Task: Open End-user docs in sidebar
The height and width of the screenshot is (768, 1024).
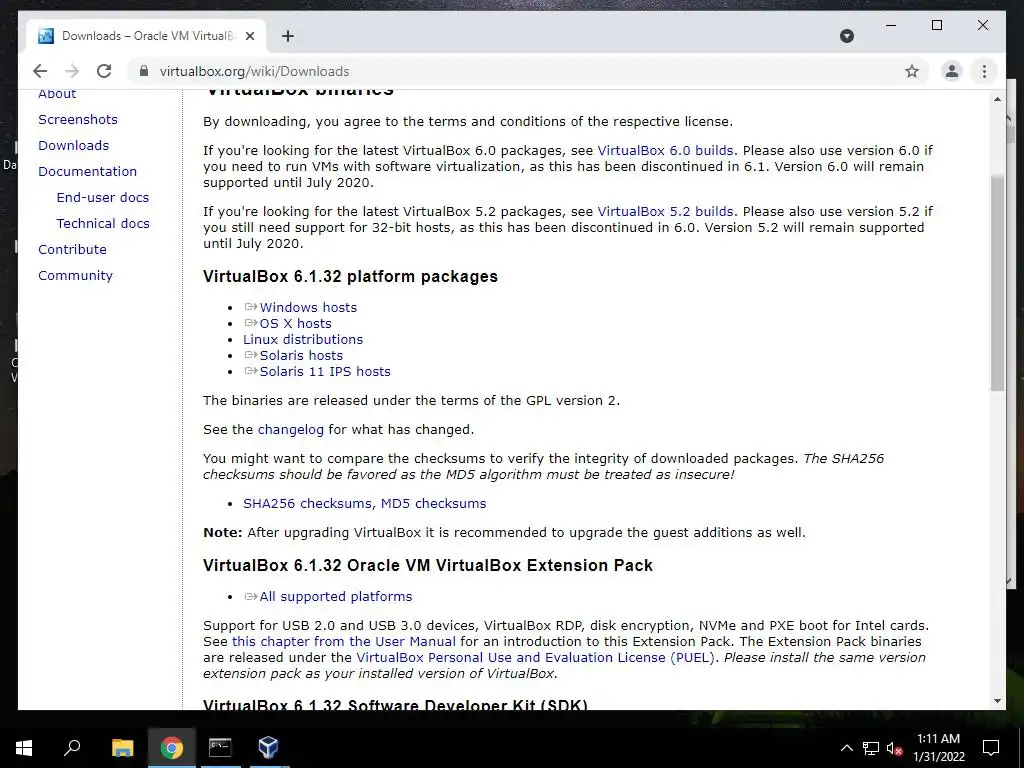Action: 103,197
